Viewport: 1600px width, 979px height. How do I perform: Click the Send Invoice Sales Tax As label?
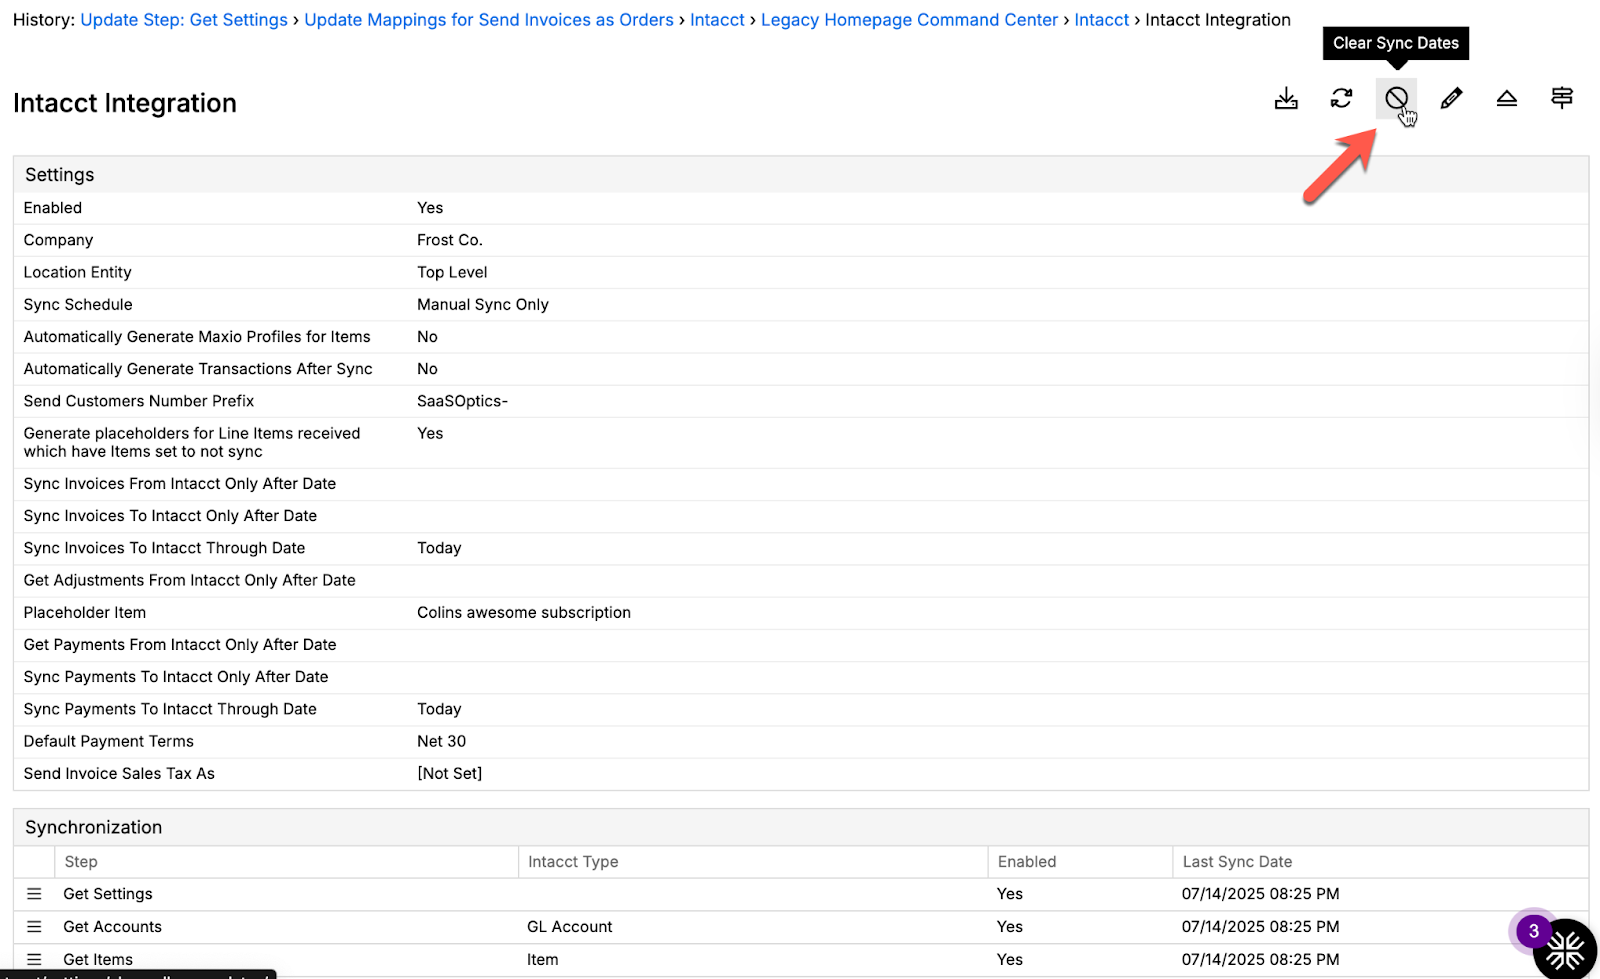[x=119, y=774]
